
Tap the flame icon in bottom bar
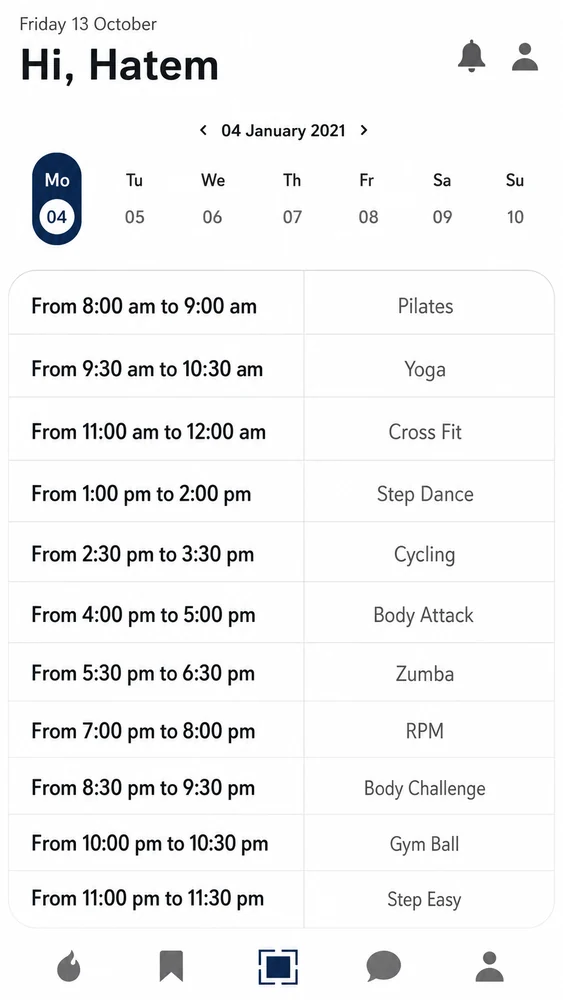pyautogui.click(x=69, y=966)
